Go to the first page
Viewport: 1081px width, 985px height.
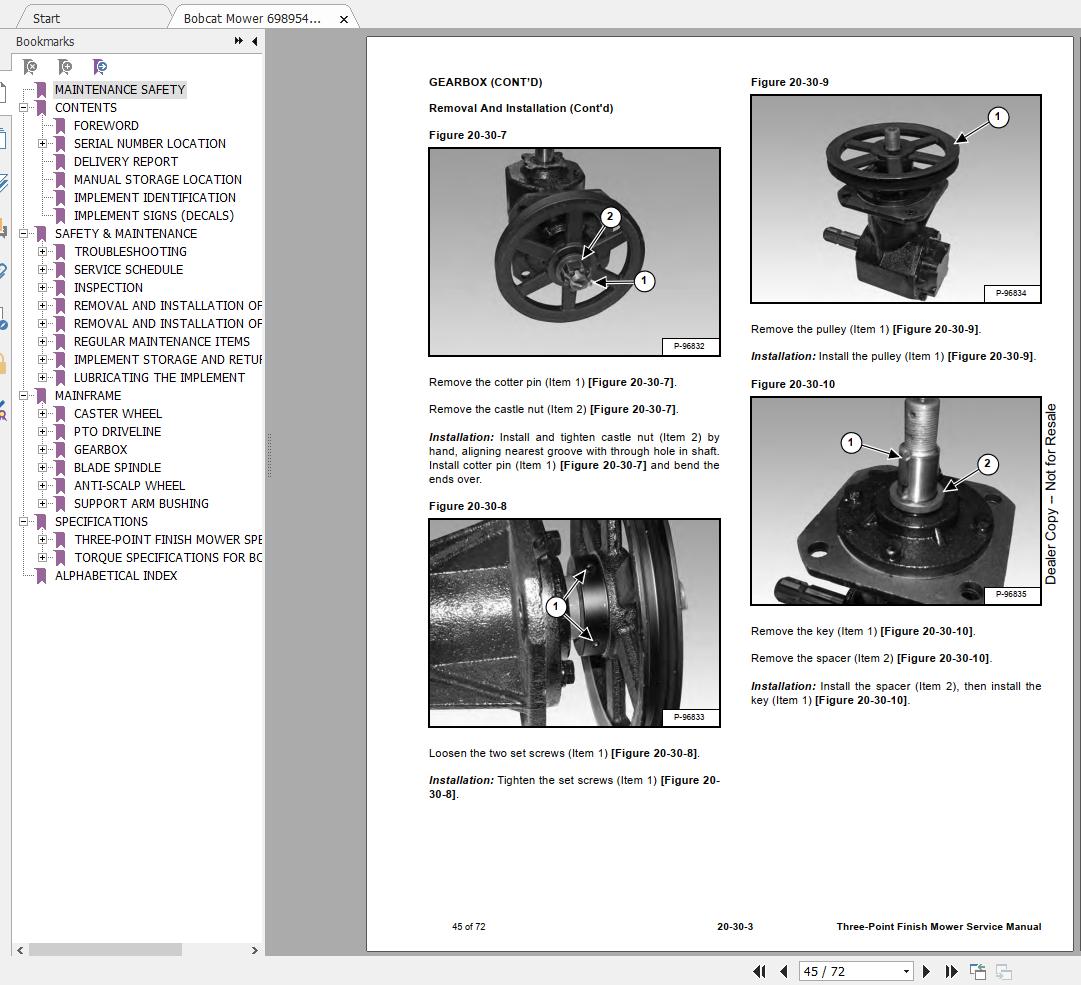tap(760, 971)
